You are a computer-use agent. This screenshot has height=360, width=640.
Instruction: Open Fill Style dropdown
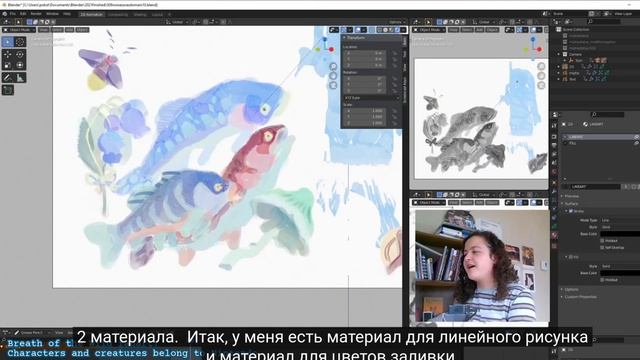[620, 266]
